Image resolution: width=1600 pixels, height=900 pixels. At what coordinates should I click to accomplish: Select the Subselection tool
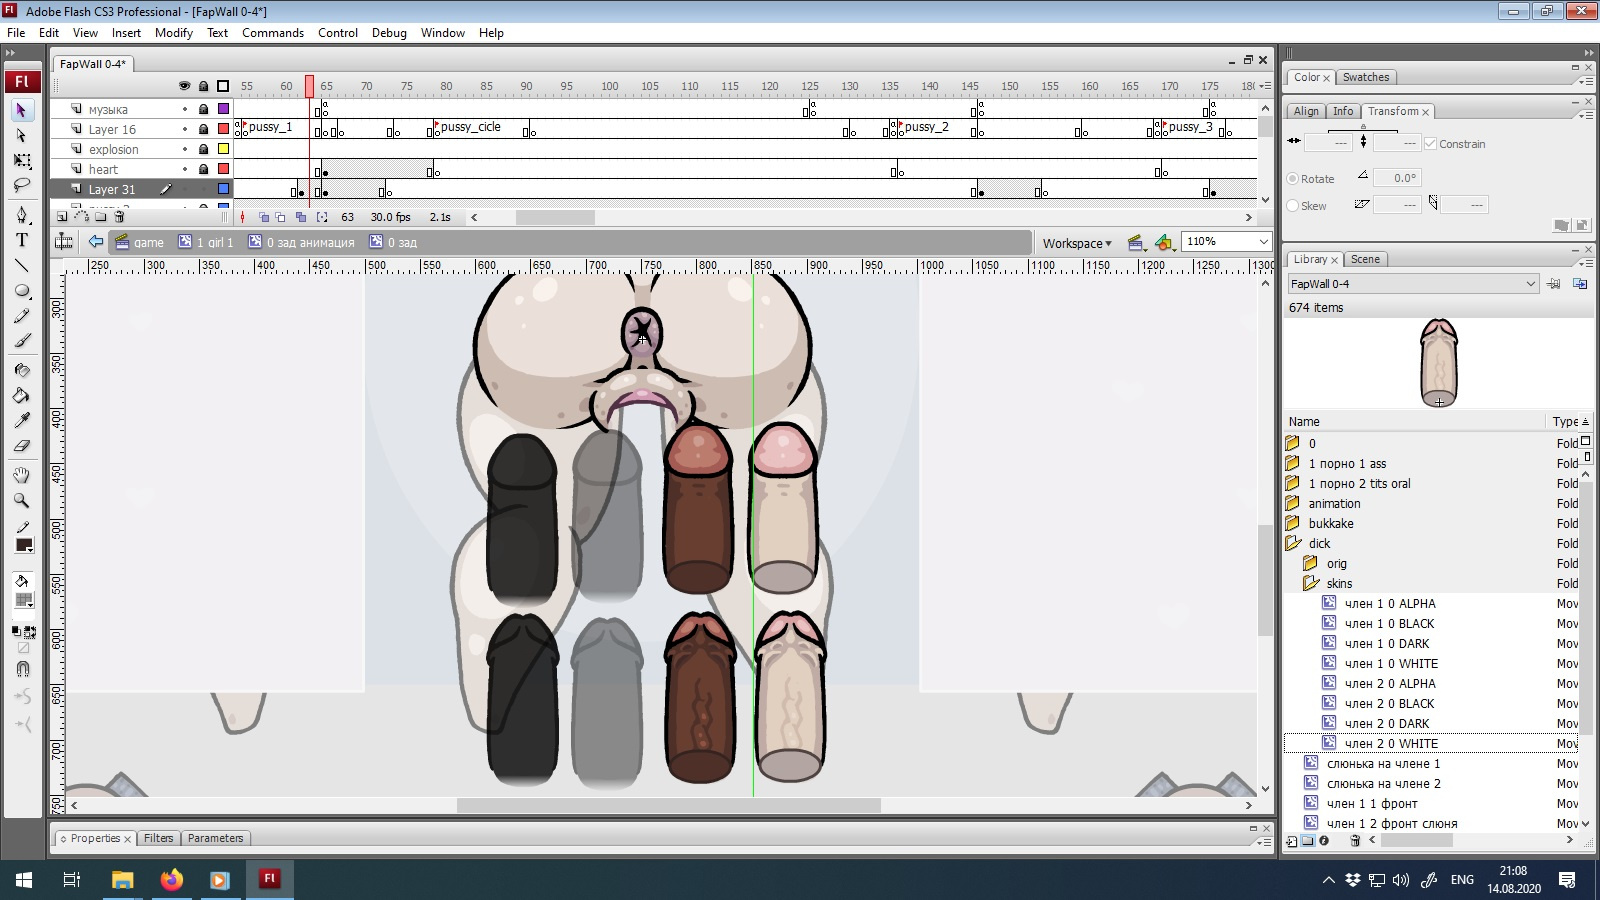(x=21, y=135)
